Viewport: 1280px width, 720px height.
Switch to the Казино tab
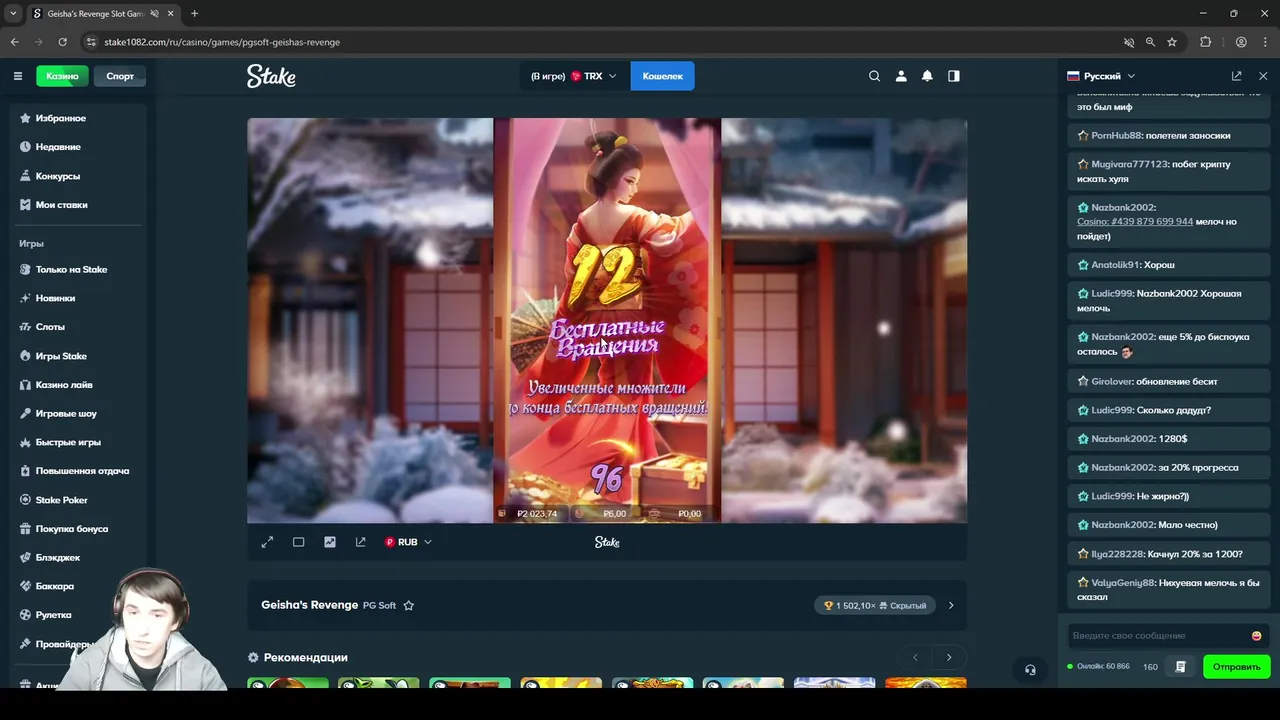click(62, 76)
